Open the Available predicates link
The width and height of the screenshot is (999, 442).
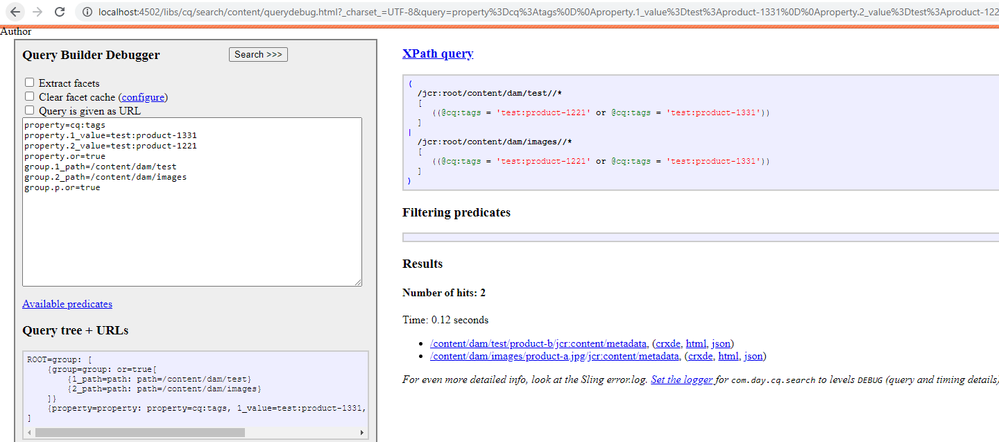(x=67, y=304)
